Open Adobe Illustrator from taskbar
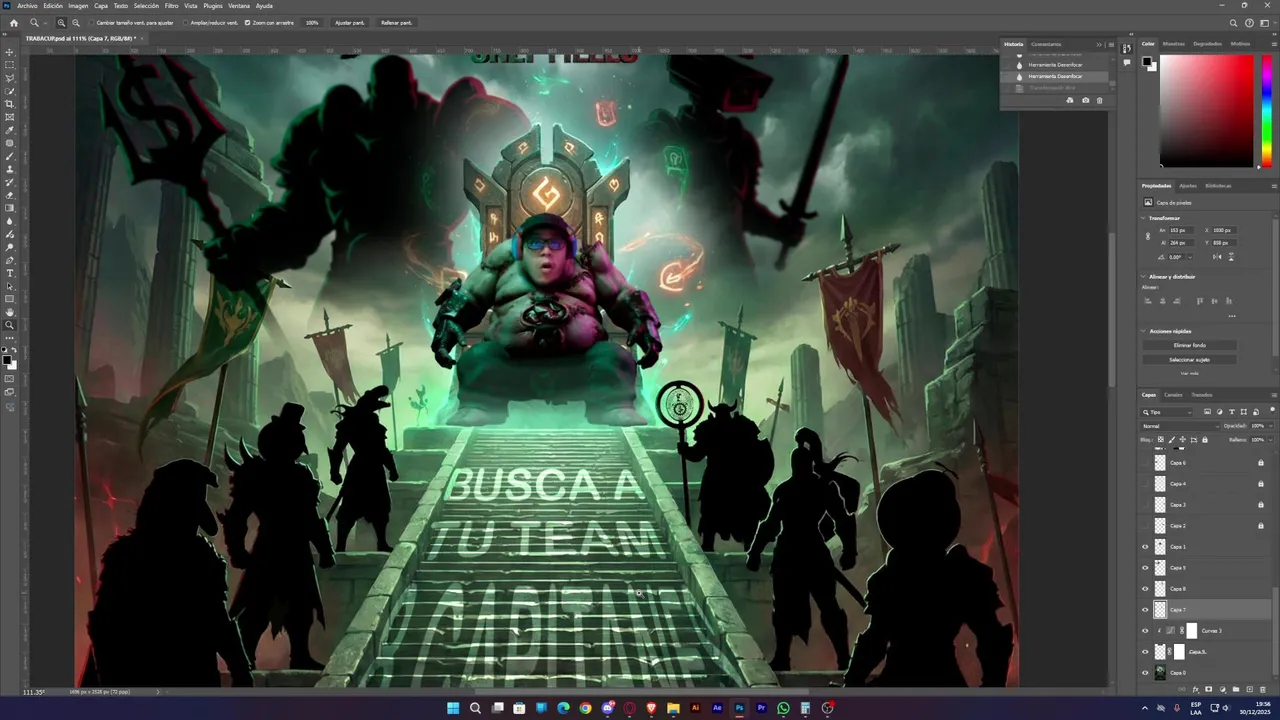Image resolution: width=1280 pixels, height=720 pixels. click(x=695, y=708)
